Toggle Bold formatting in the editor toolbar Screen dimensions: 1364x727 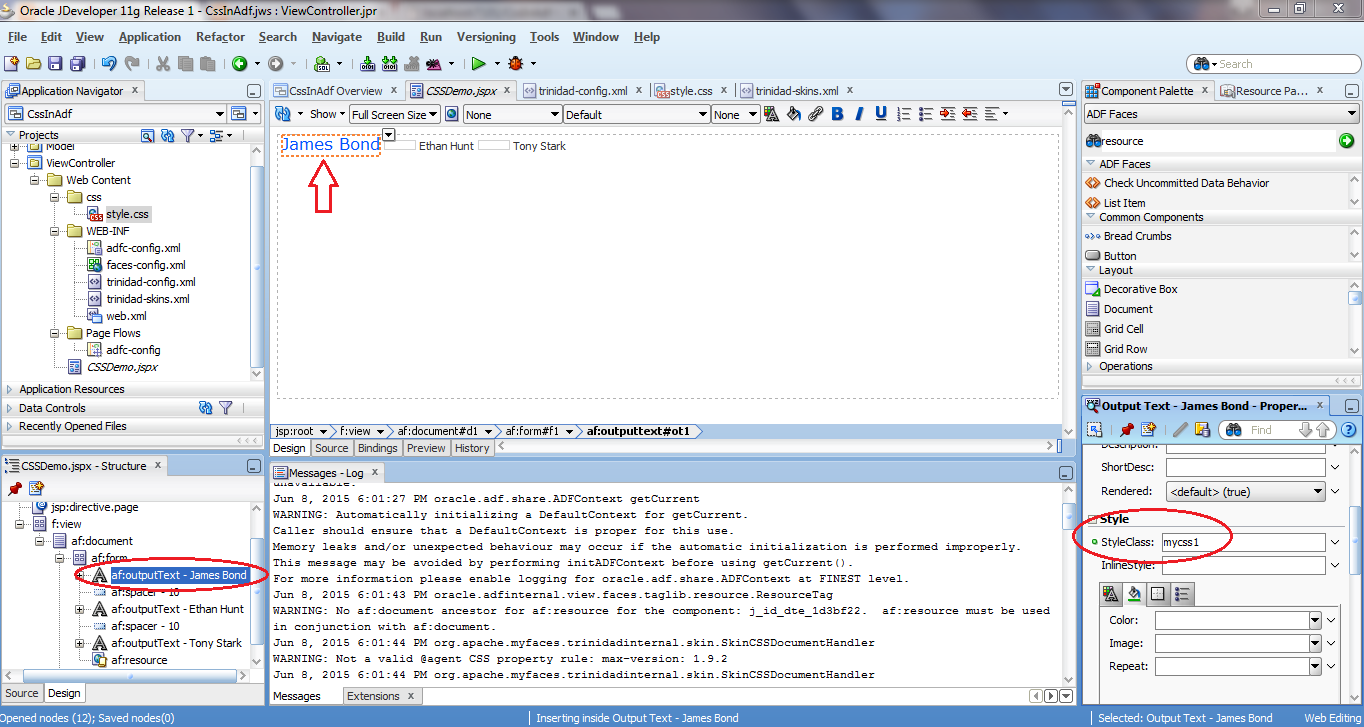pos(838,114)
